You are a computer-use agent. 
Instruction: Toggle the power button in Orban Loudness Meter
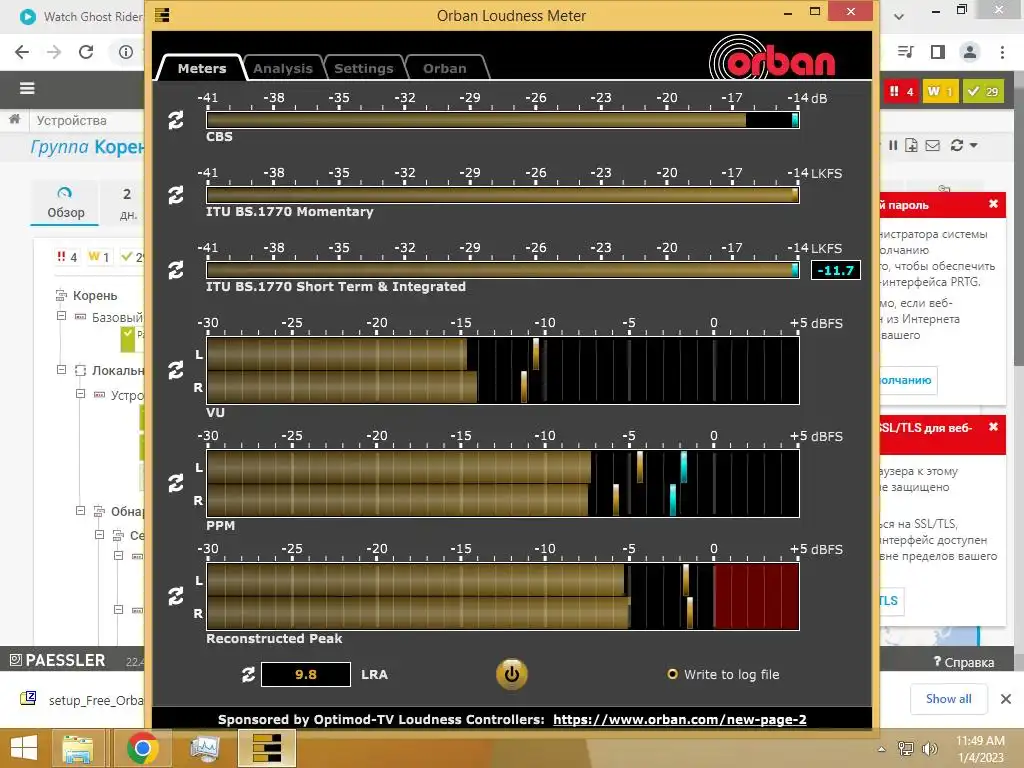tap(511, 675)
